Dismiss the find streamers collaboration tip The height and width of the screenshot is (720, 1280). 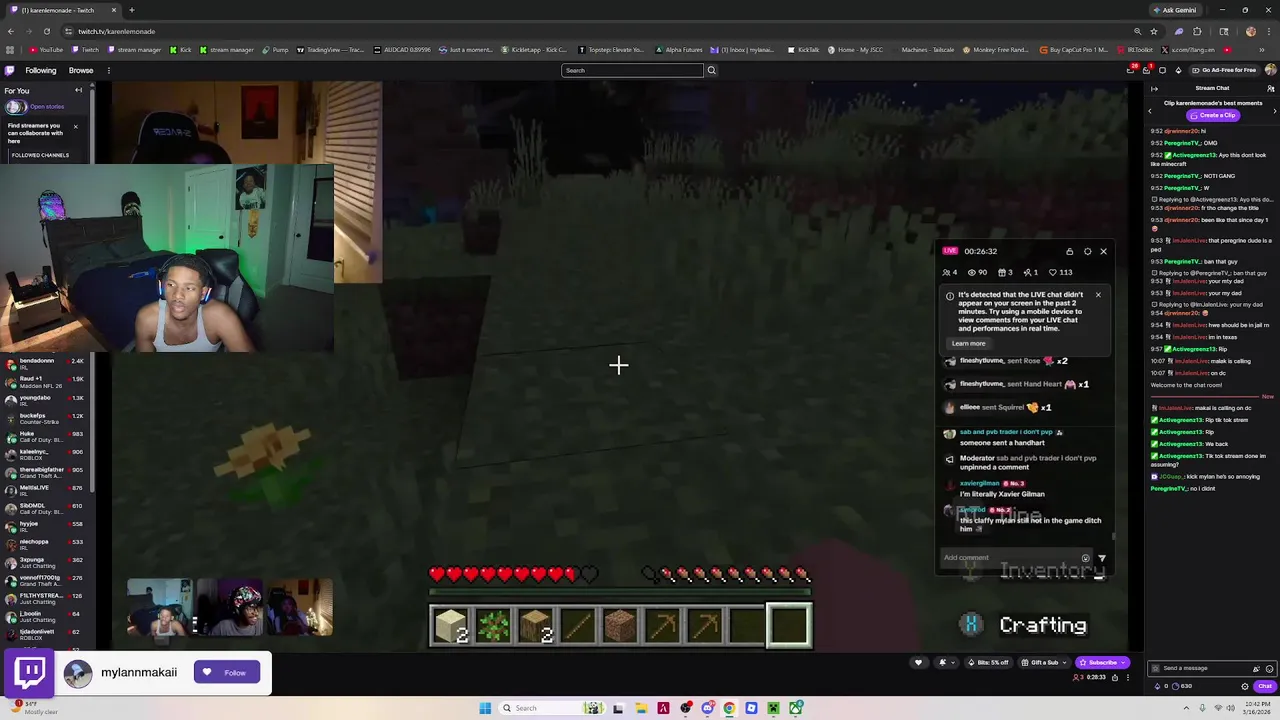75,126
